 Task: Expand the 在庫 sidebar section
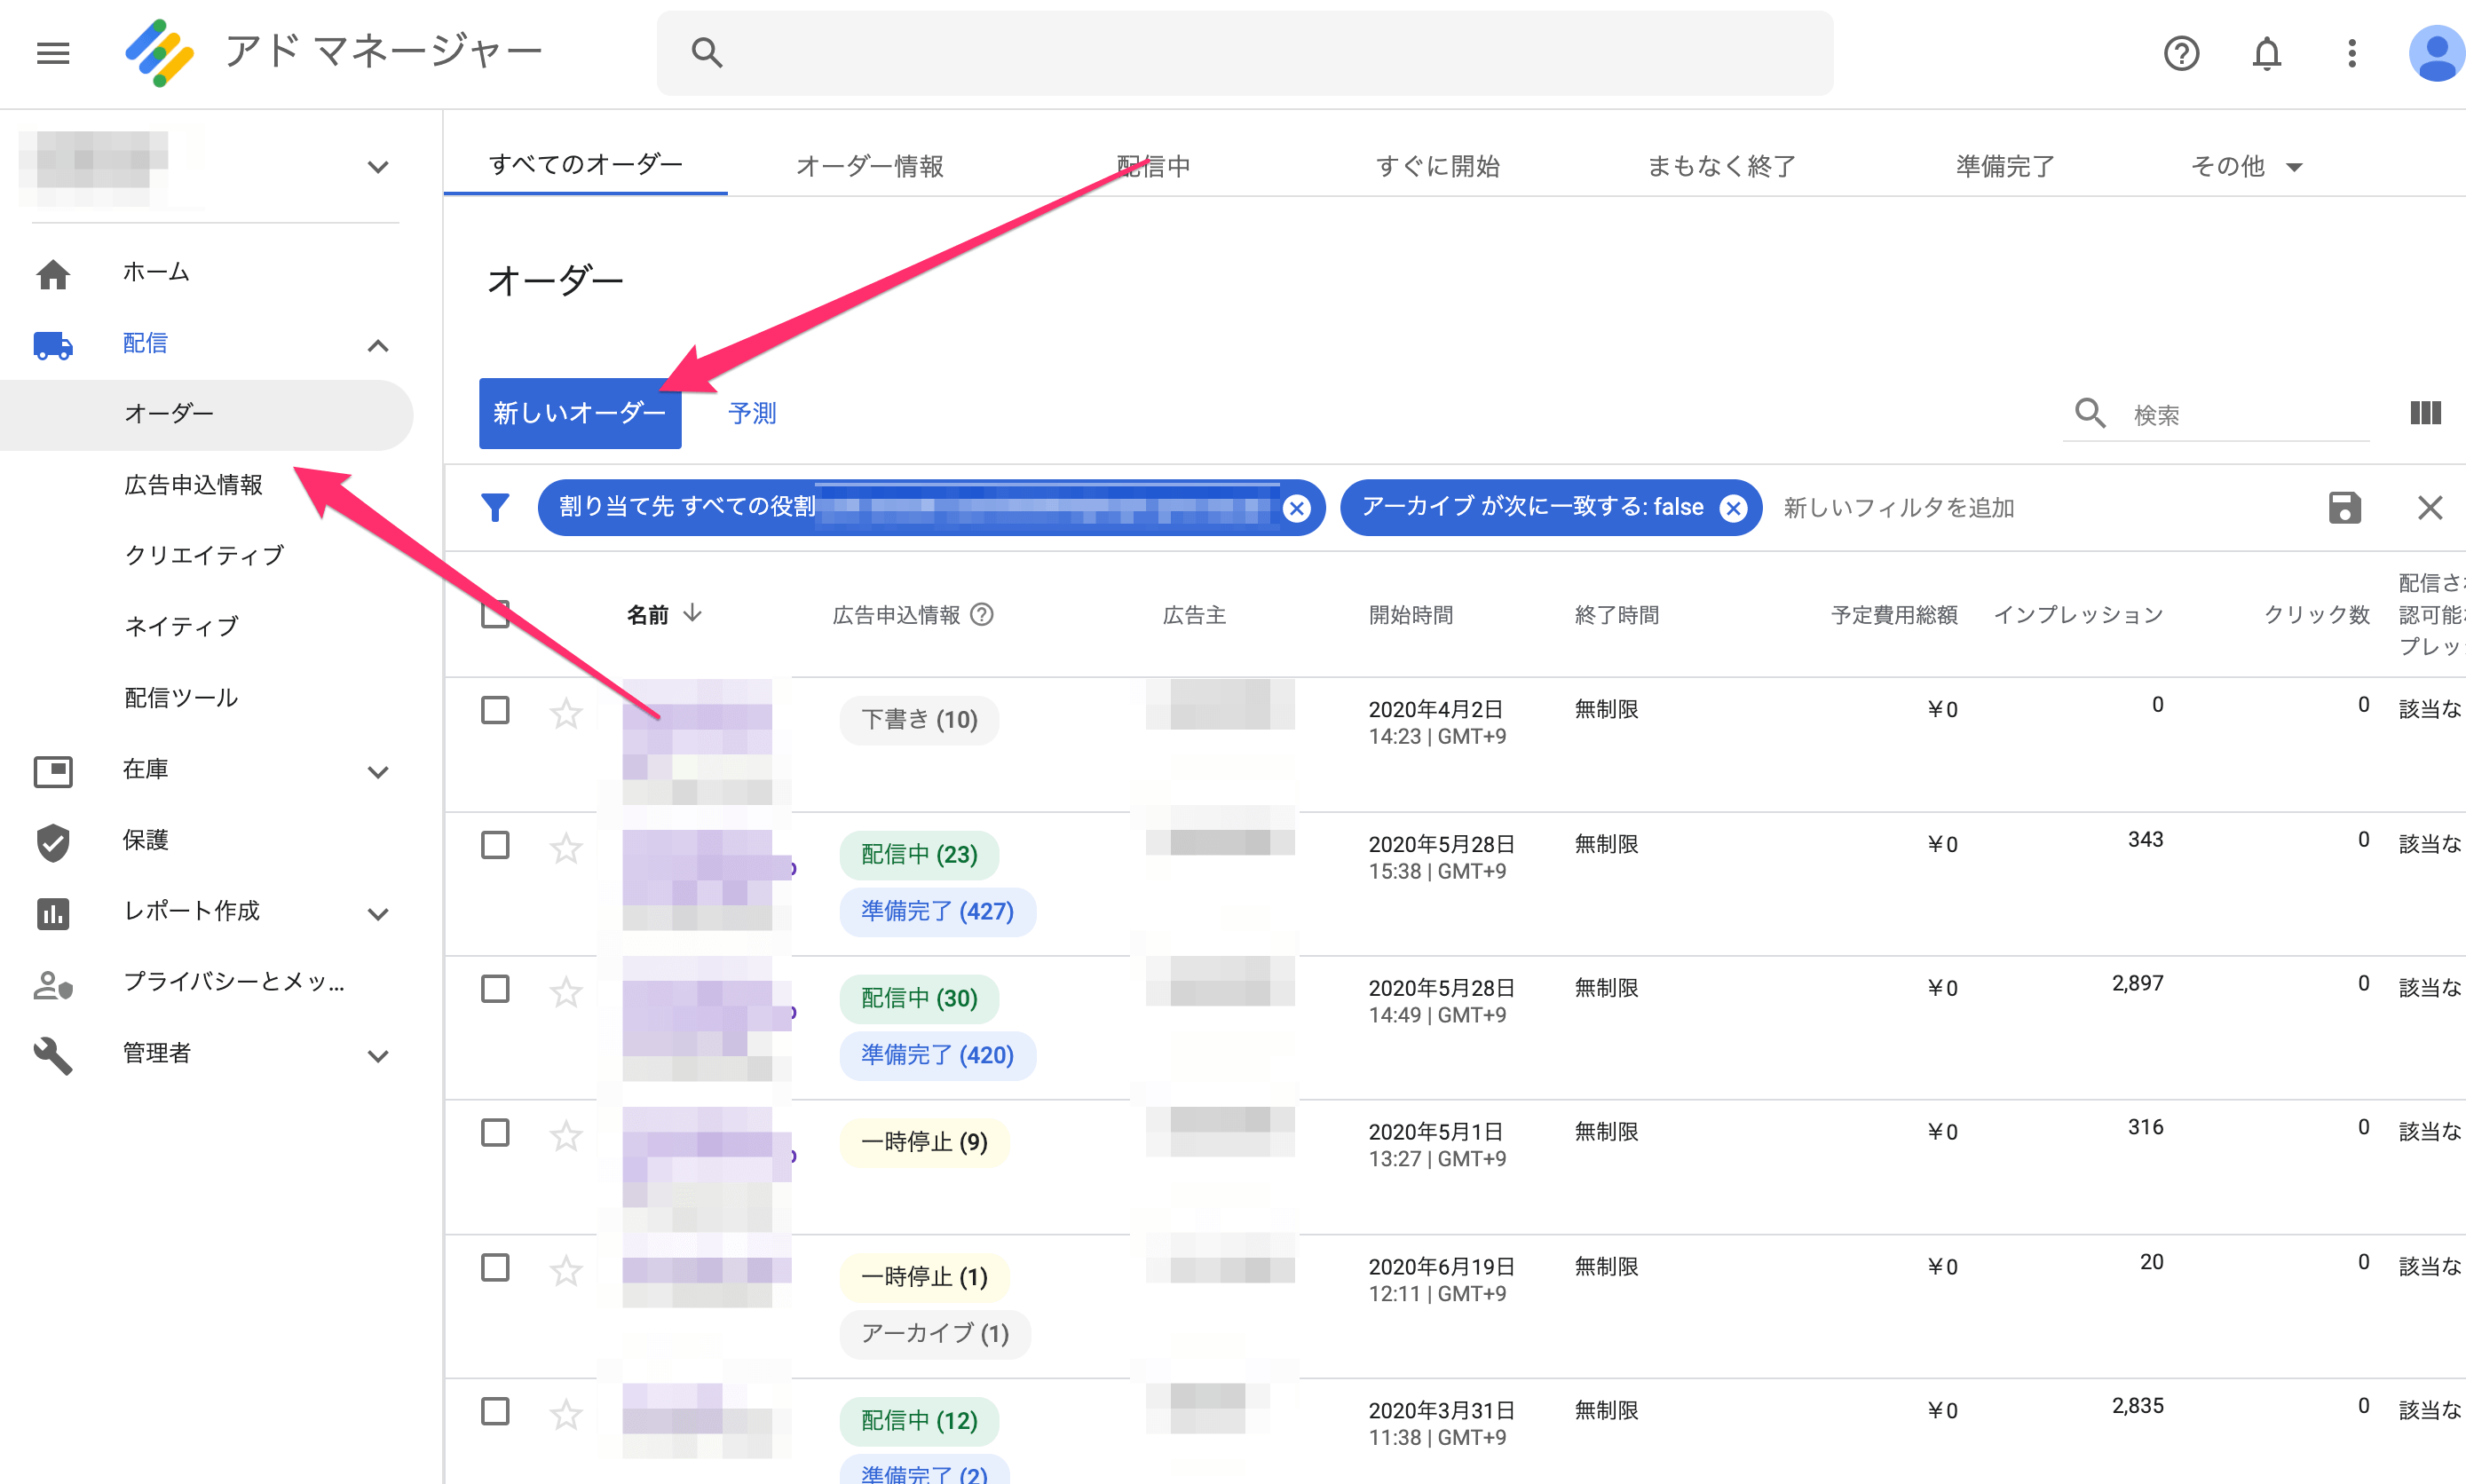377,771
